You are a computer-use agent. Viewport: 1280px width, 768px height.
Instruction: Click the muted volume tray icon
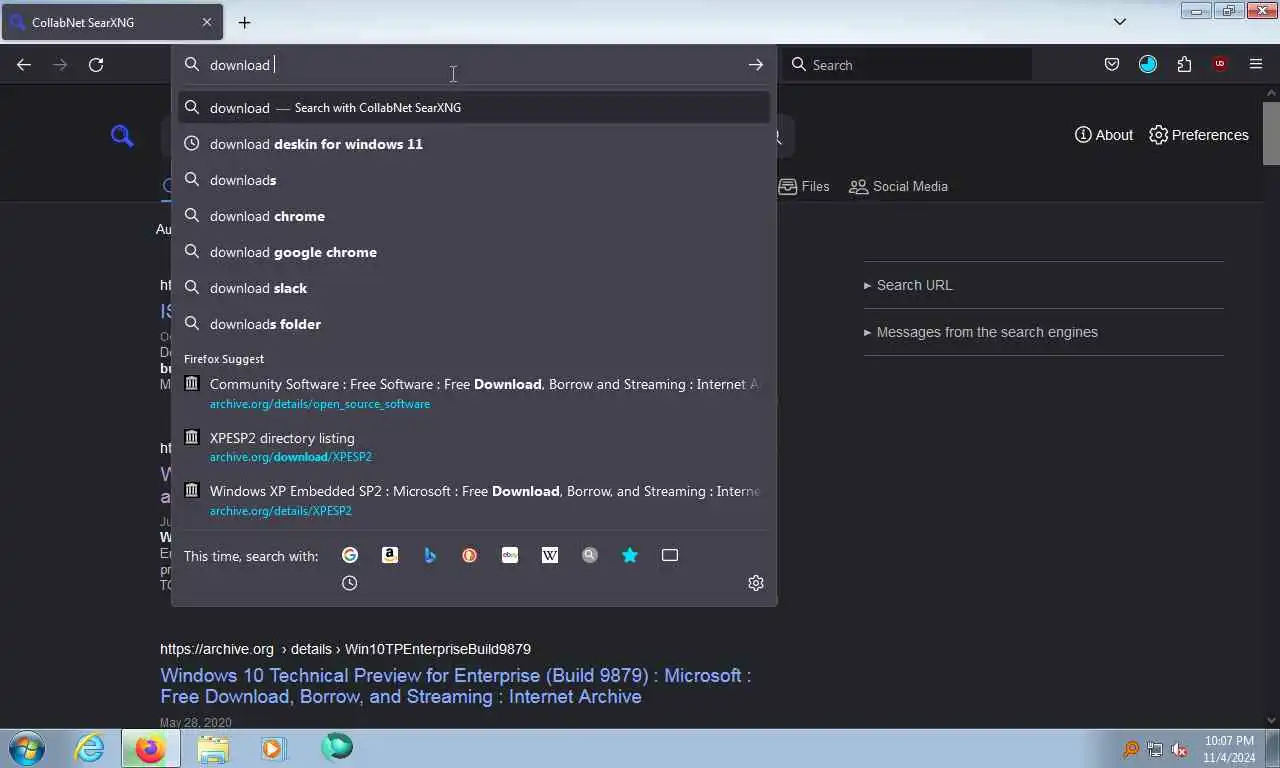coord(1180,749)
